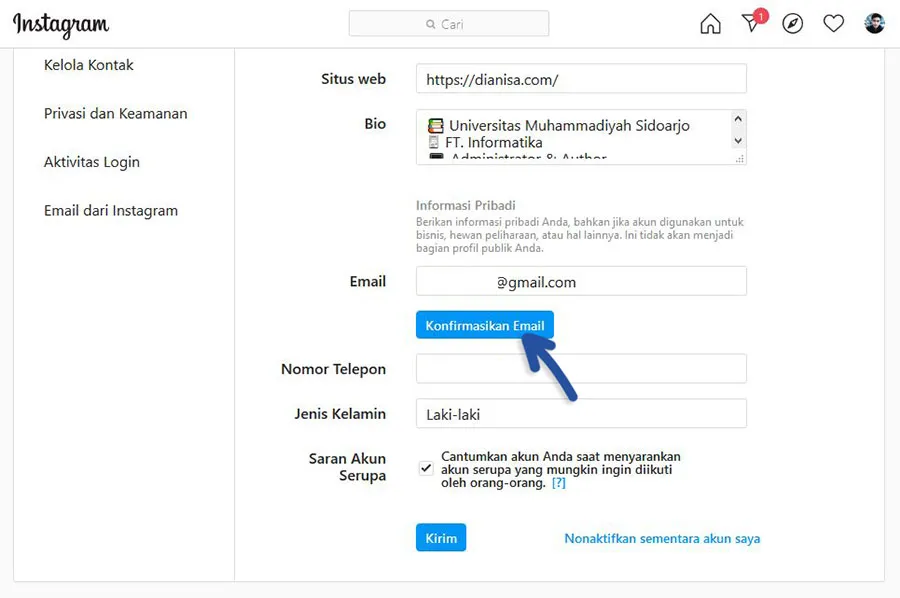Open the Instagram home feed icon
This screenshot has width=900, height=598.
tap(710, 23)
